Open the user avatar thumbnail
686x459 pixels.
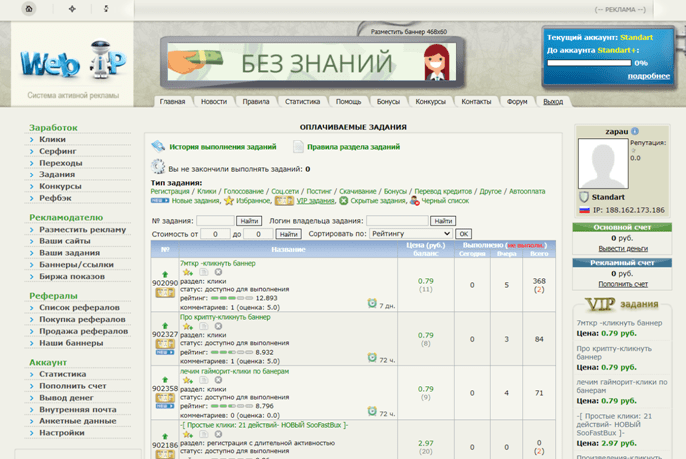(x=603, y=163)
